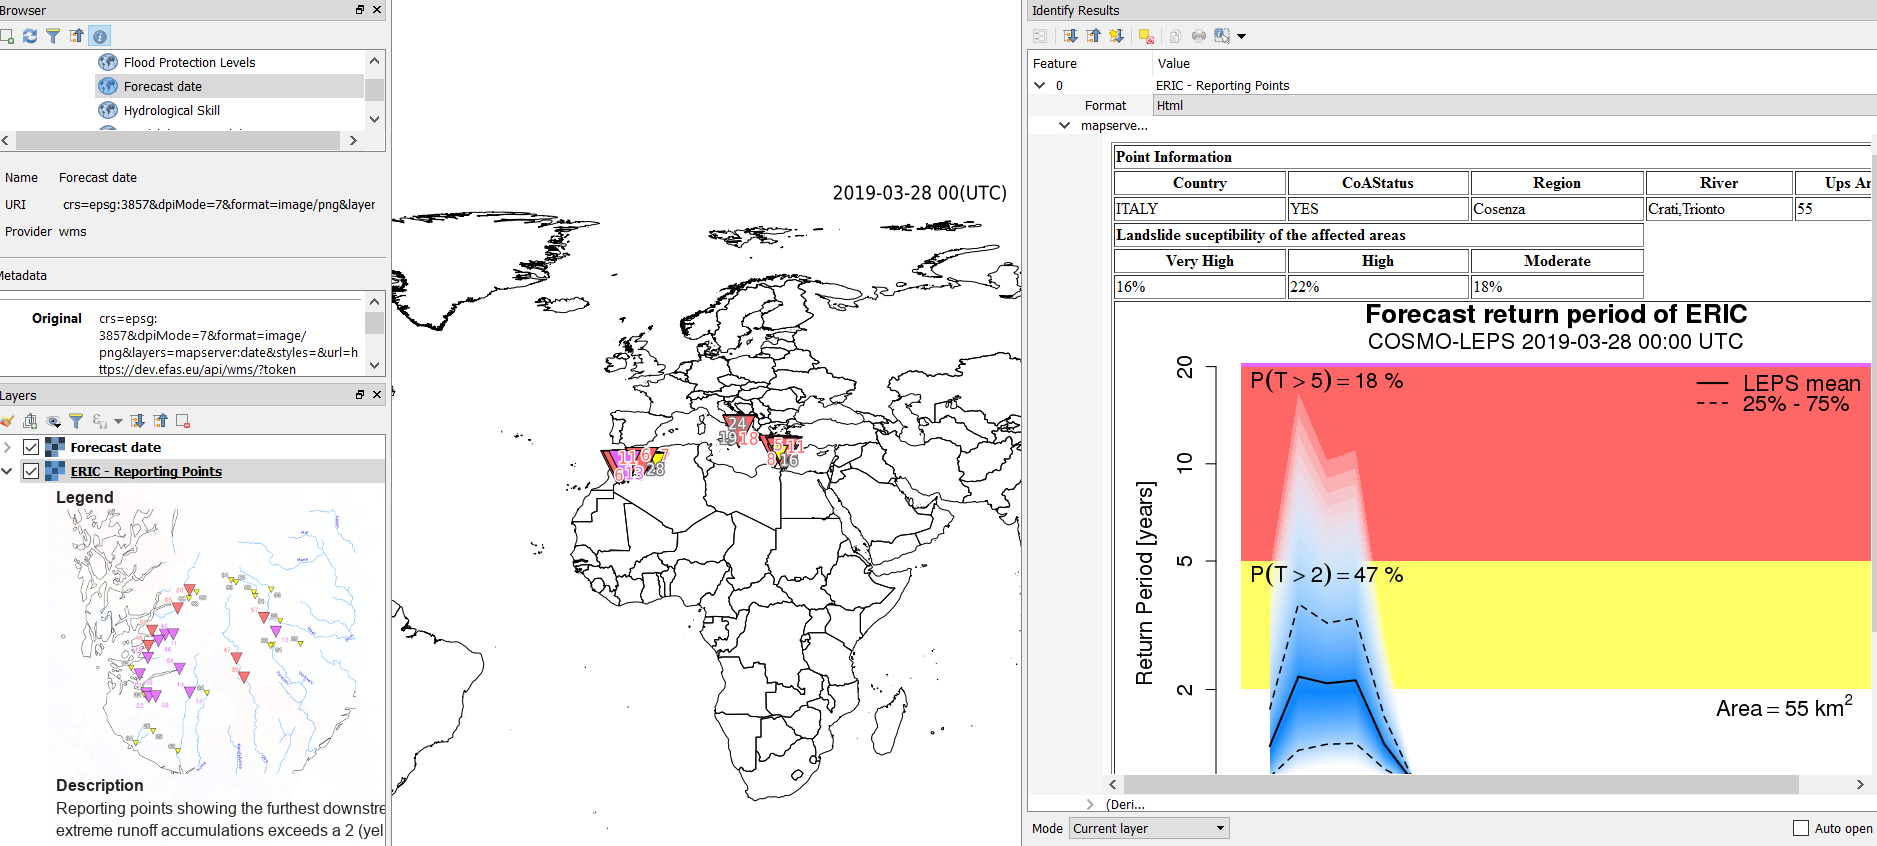Click Expand New Results by Default icon
The image size is (1877, 846).
coord(1116,36)
